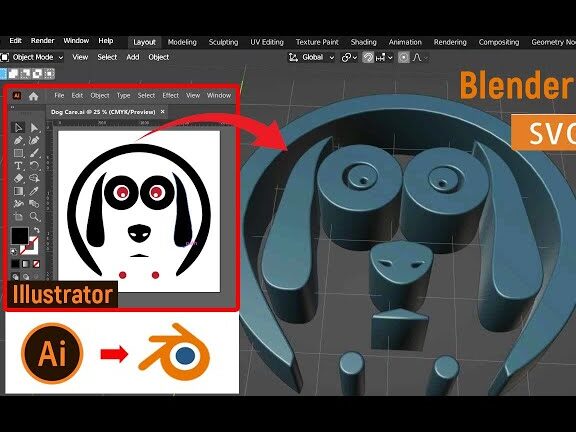Open Blender's Help menu
Image resolution: width=576 pixels, height=432 pixels.
click(x=106, y=41)
